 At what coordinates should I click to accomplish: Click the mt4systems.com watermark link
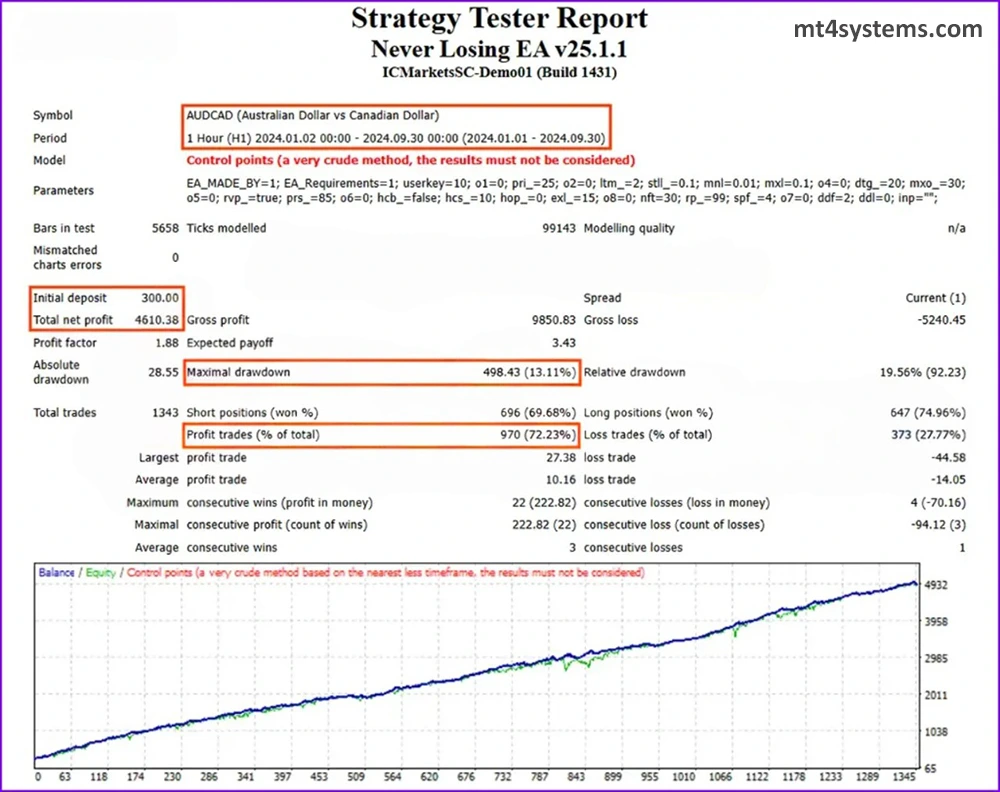click(x=888, y=30)
